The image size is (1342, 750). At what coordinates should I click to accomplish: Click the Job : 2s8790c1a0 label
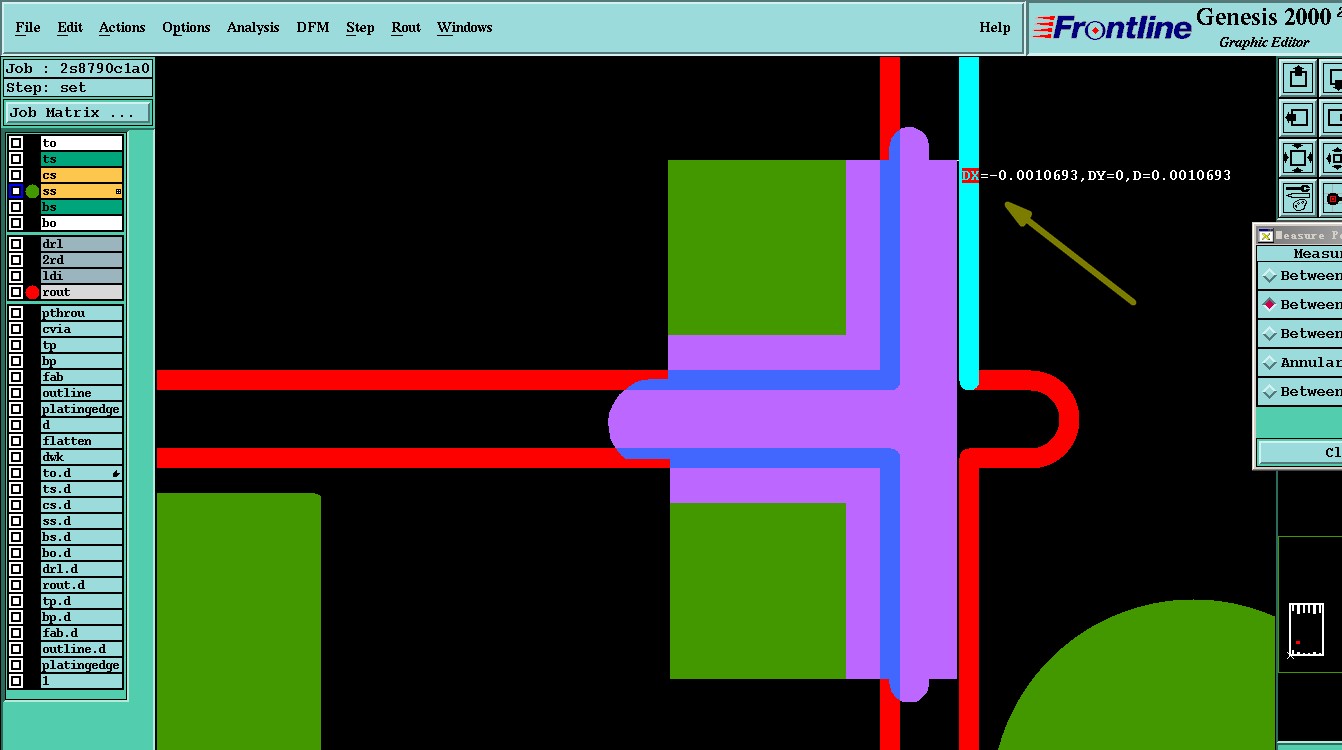coord(78,69)
